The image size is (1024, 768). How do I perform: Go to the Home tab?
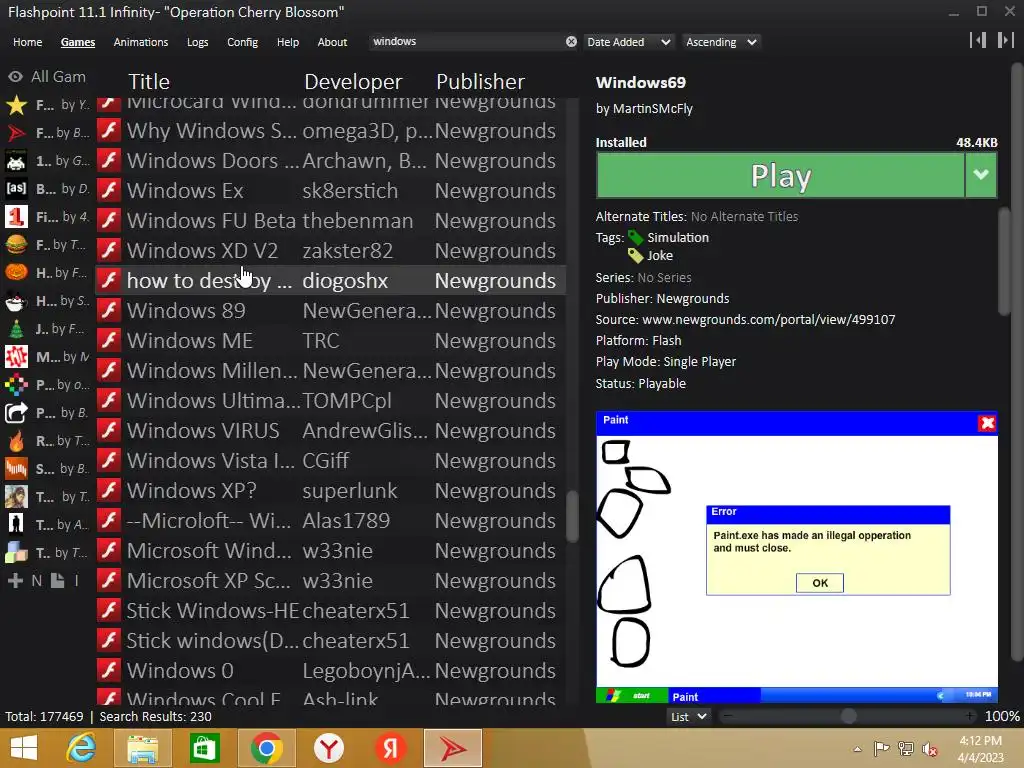pos(27,42)
